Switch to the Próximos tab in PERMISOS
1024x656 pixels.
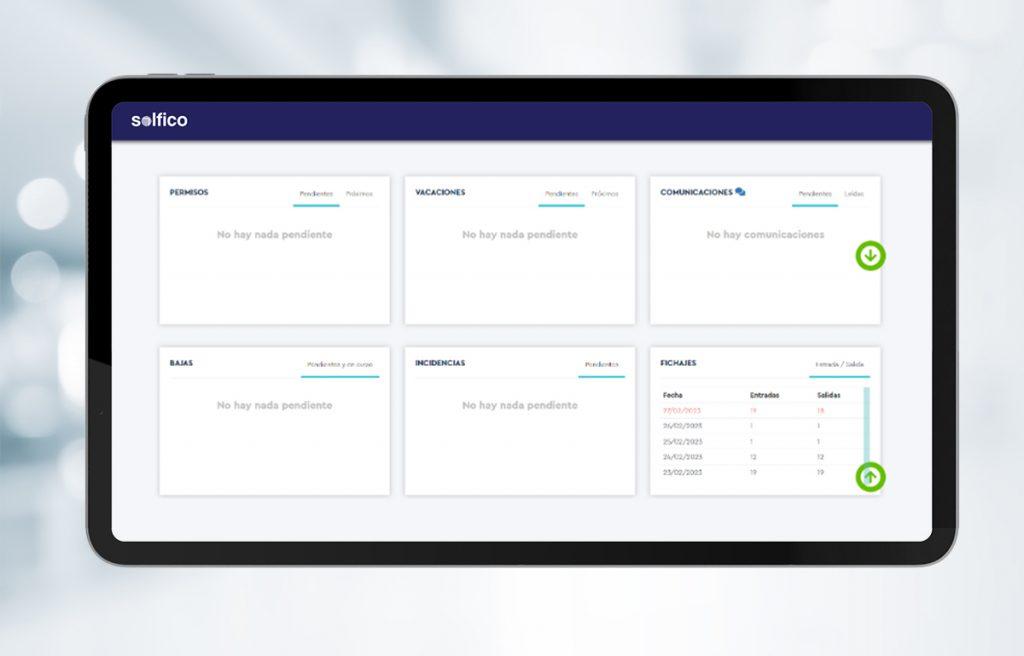pos(361,194)
